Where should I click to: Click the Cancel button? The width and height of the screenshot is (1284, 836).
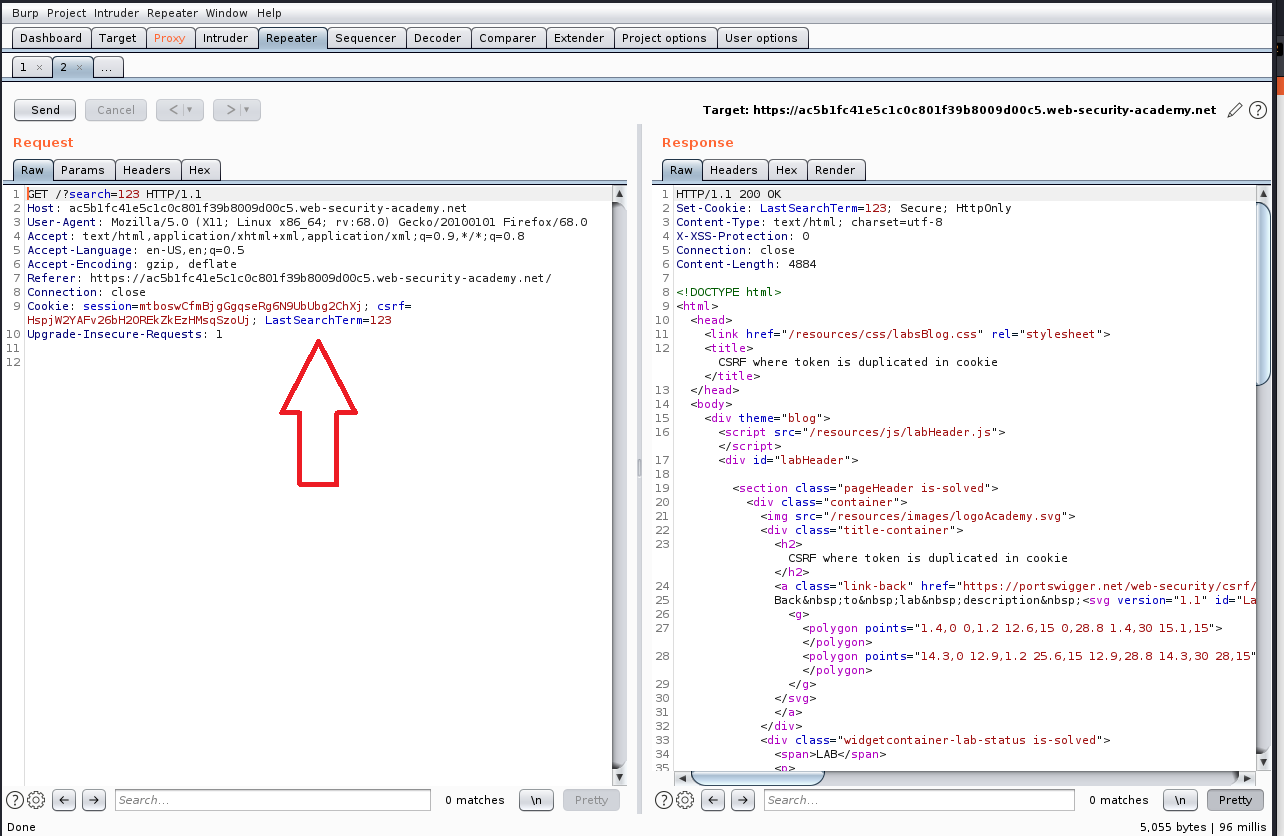(116, 110)
